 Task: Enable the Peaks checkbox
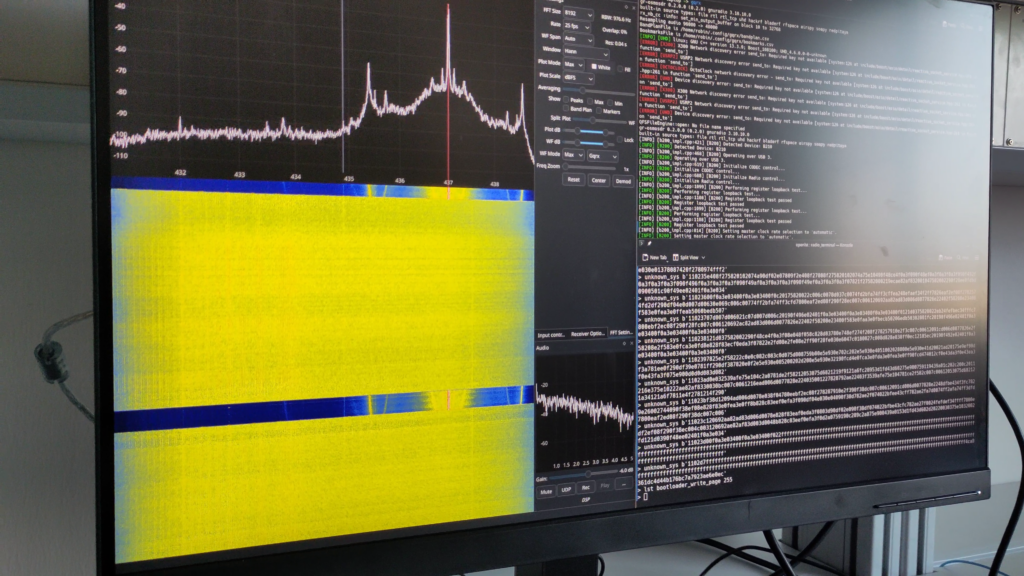click(566, 99)
